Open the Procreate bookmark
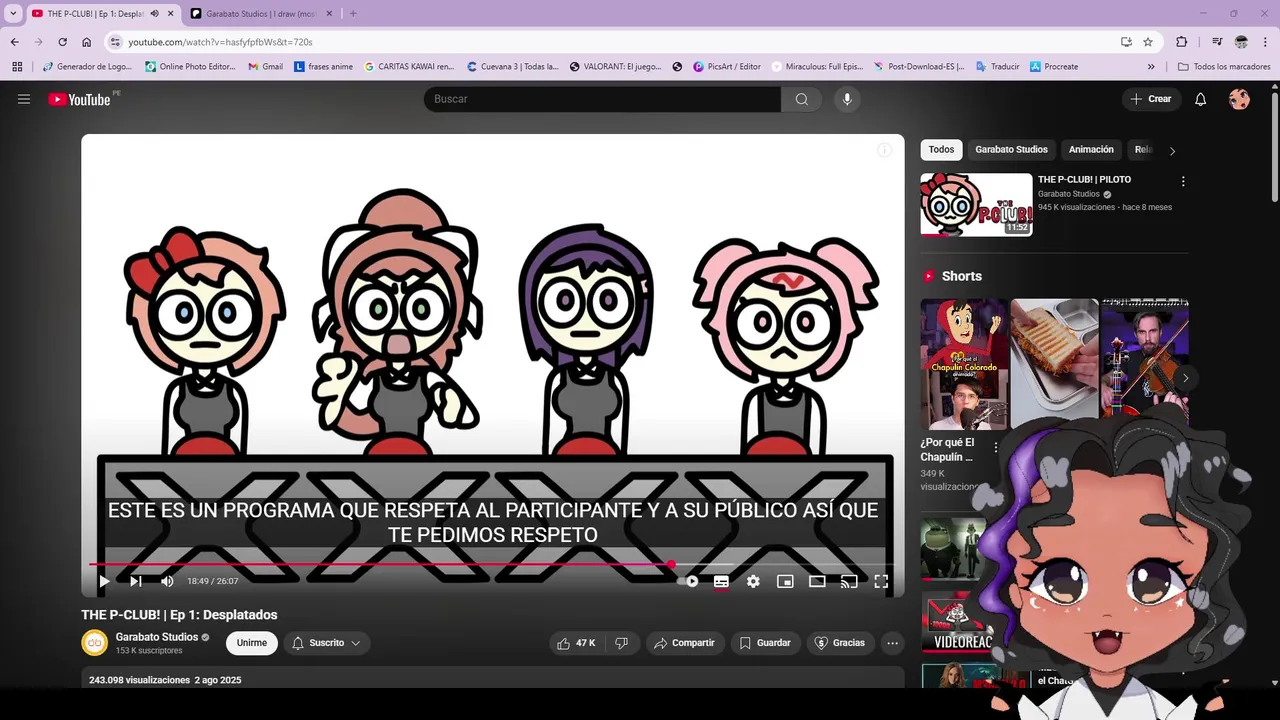The height and width of the screenshot is (720, 1280). pos(1054,67)
